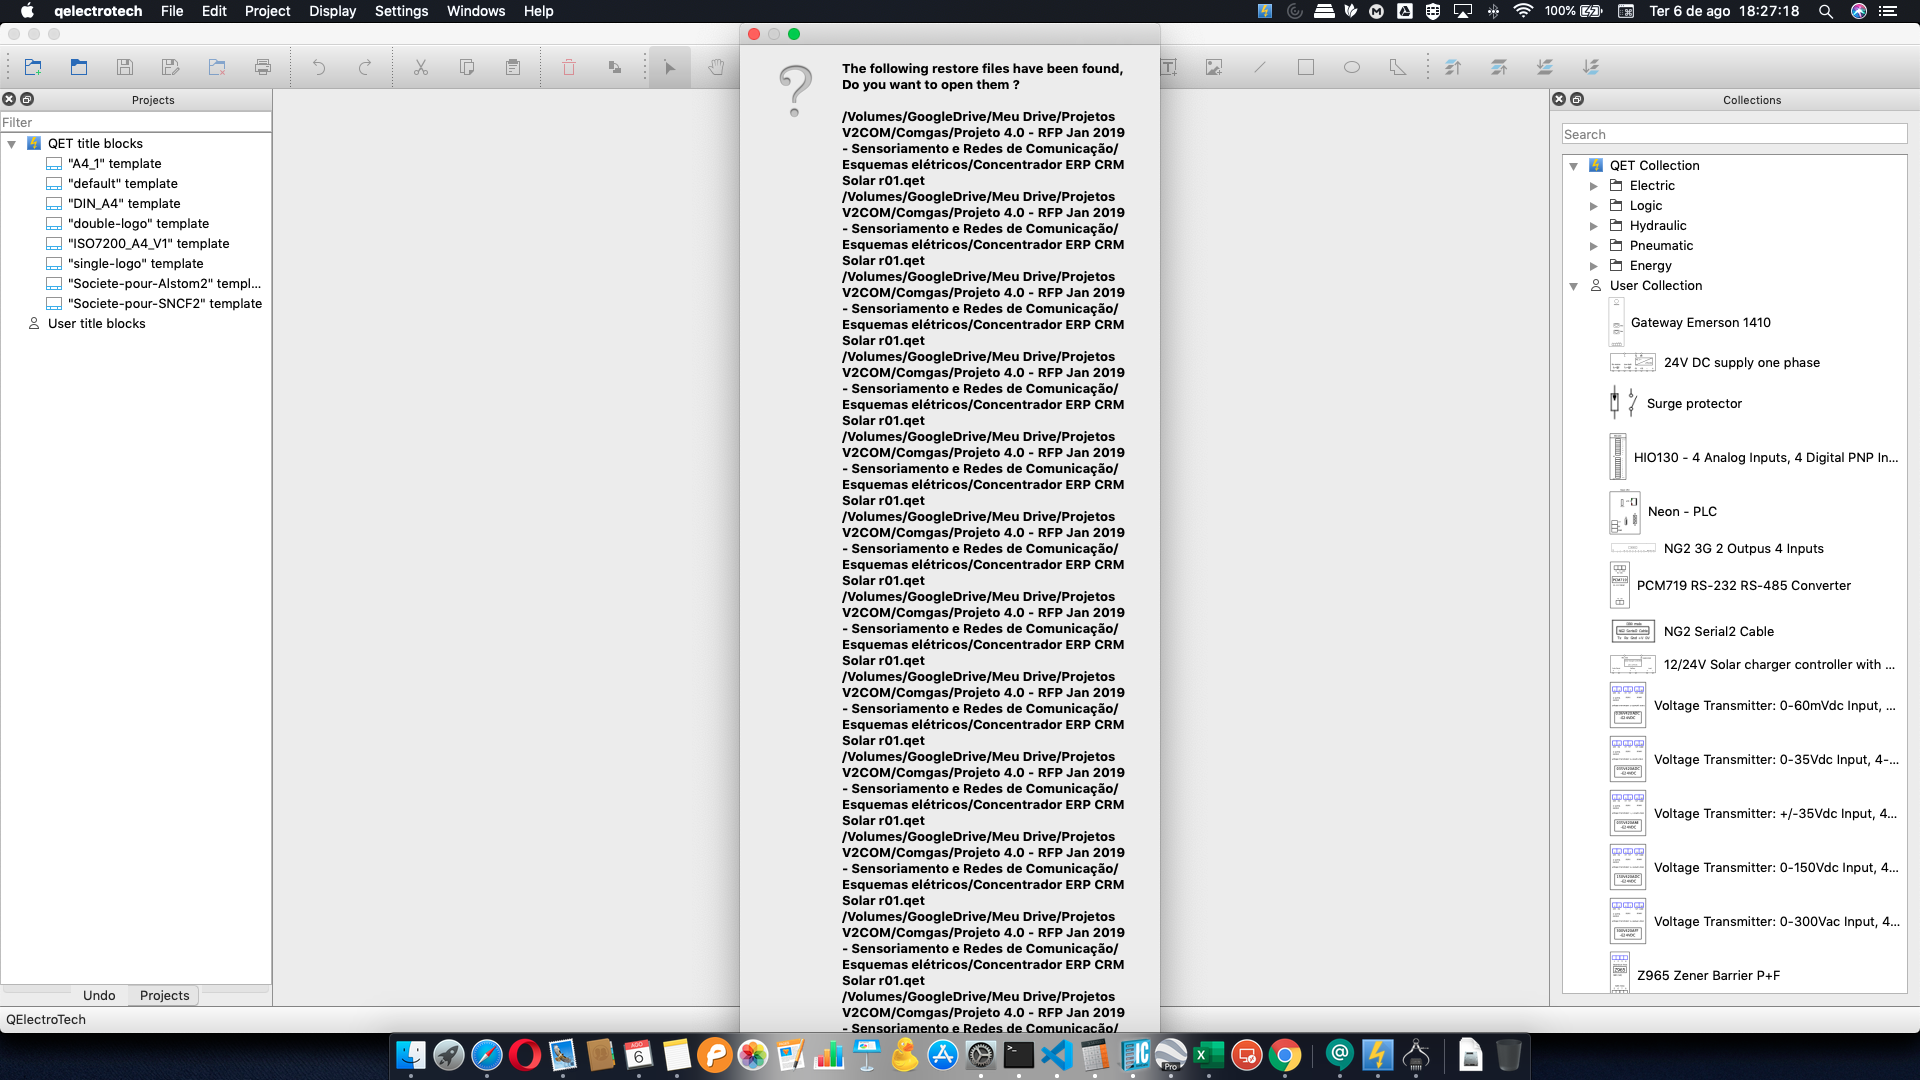Image resolution: width=1920 pixels, height=1080 pixels.
Task: Select the Neon - PLC element
Action: [1682, 511]
